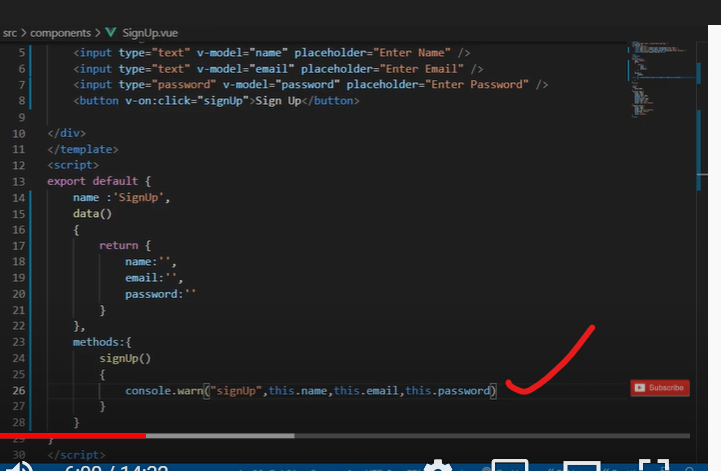Click line number 26 in the gutter

click(x=20, y=390)
